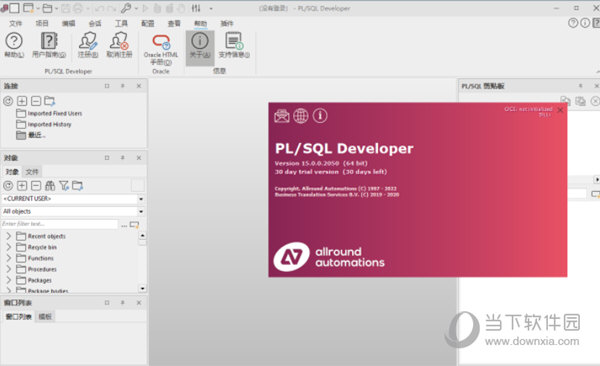The height and width of the screenshot is (366, 600).
Task: Click the funnel filter icon in the 对象 panel
Action: (x=64, y=186)
